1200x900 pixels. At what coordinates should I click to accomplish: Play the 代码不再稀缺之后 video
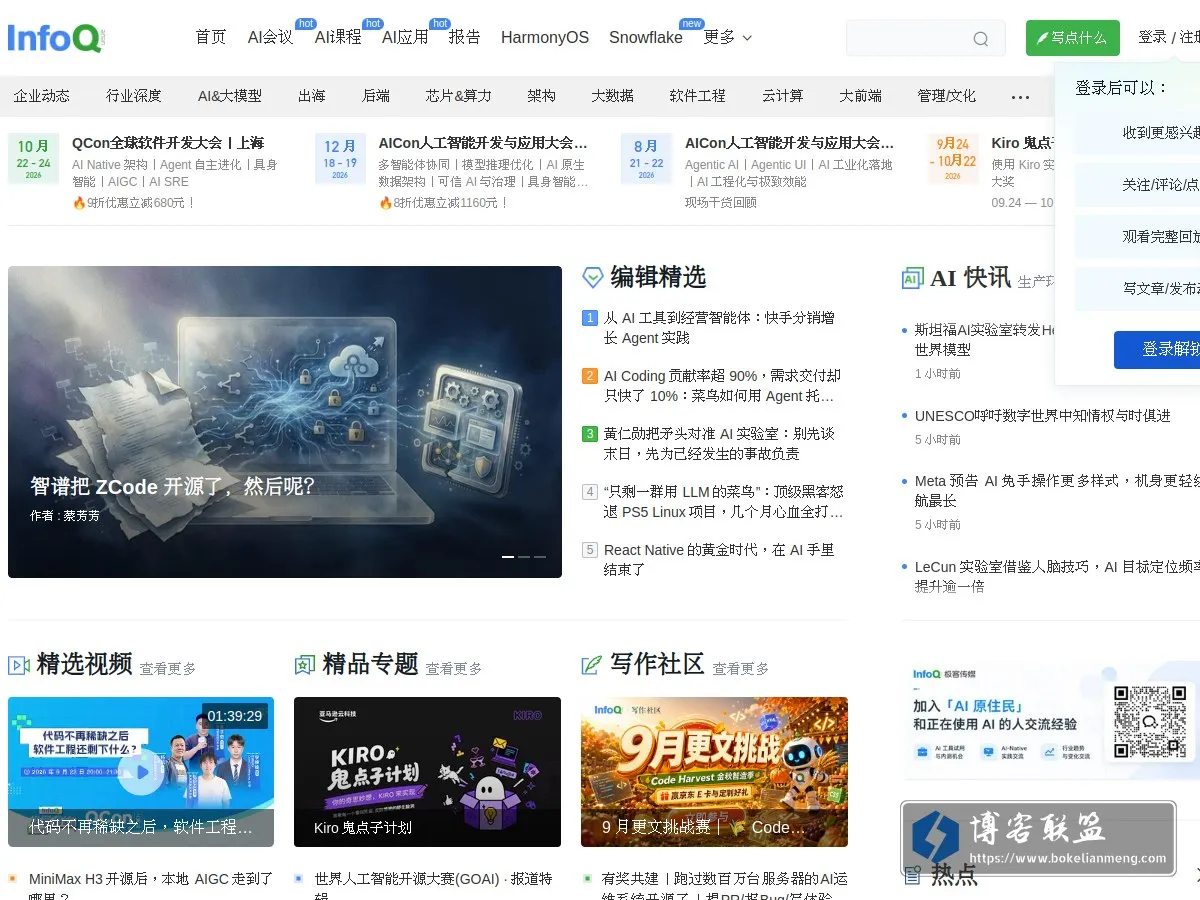click(x=141, y=772)
